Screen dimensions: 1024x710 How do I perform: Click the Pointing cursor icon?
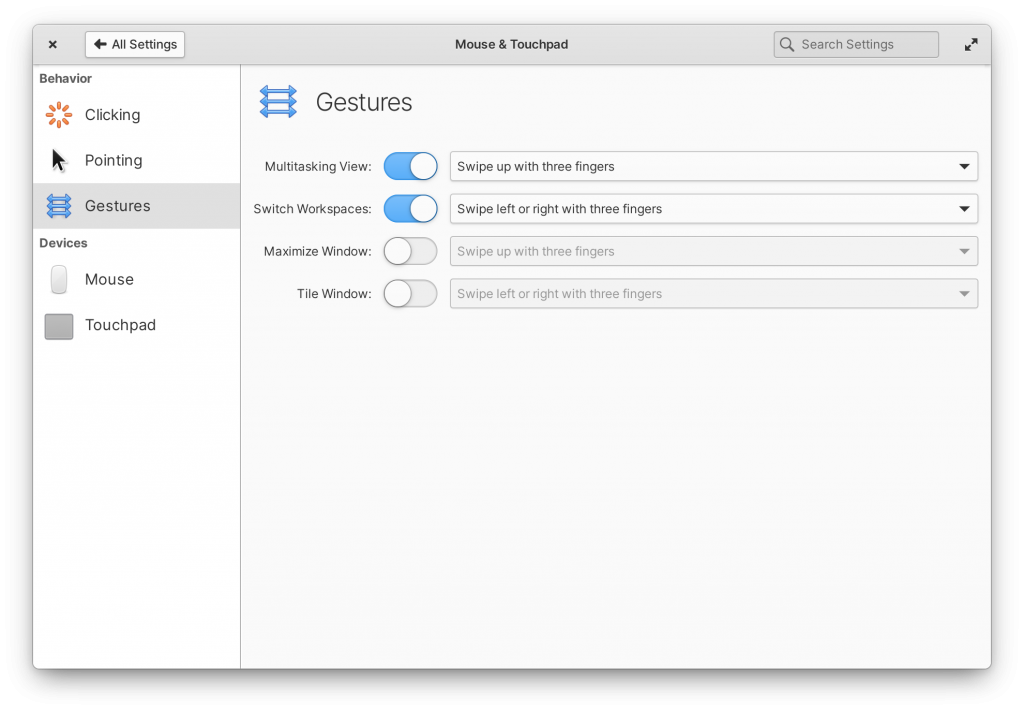pos(58,160)
